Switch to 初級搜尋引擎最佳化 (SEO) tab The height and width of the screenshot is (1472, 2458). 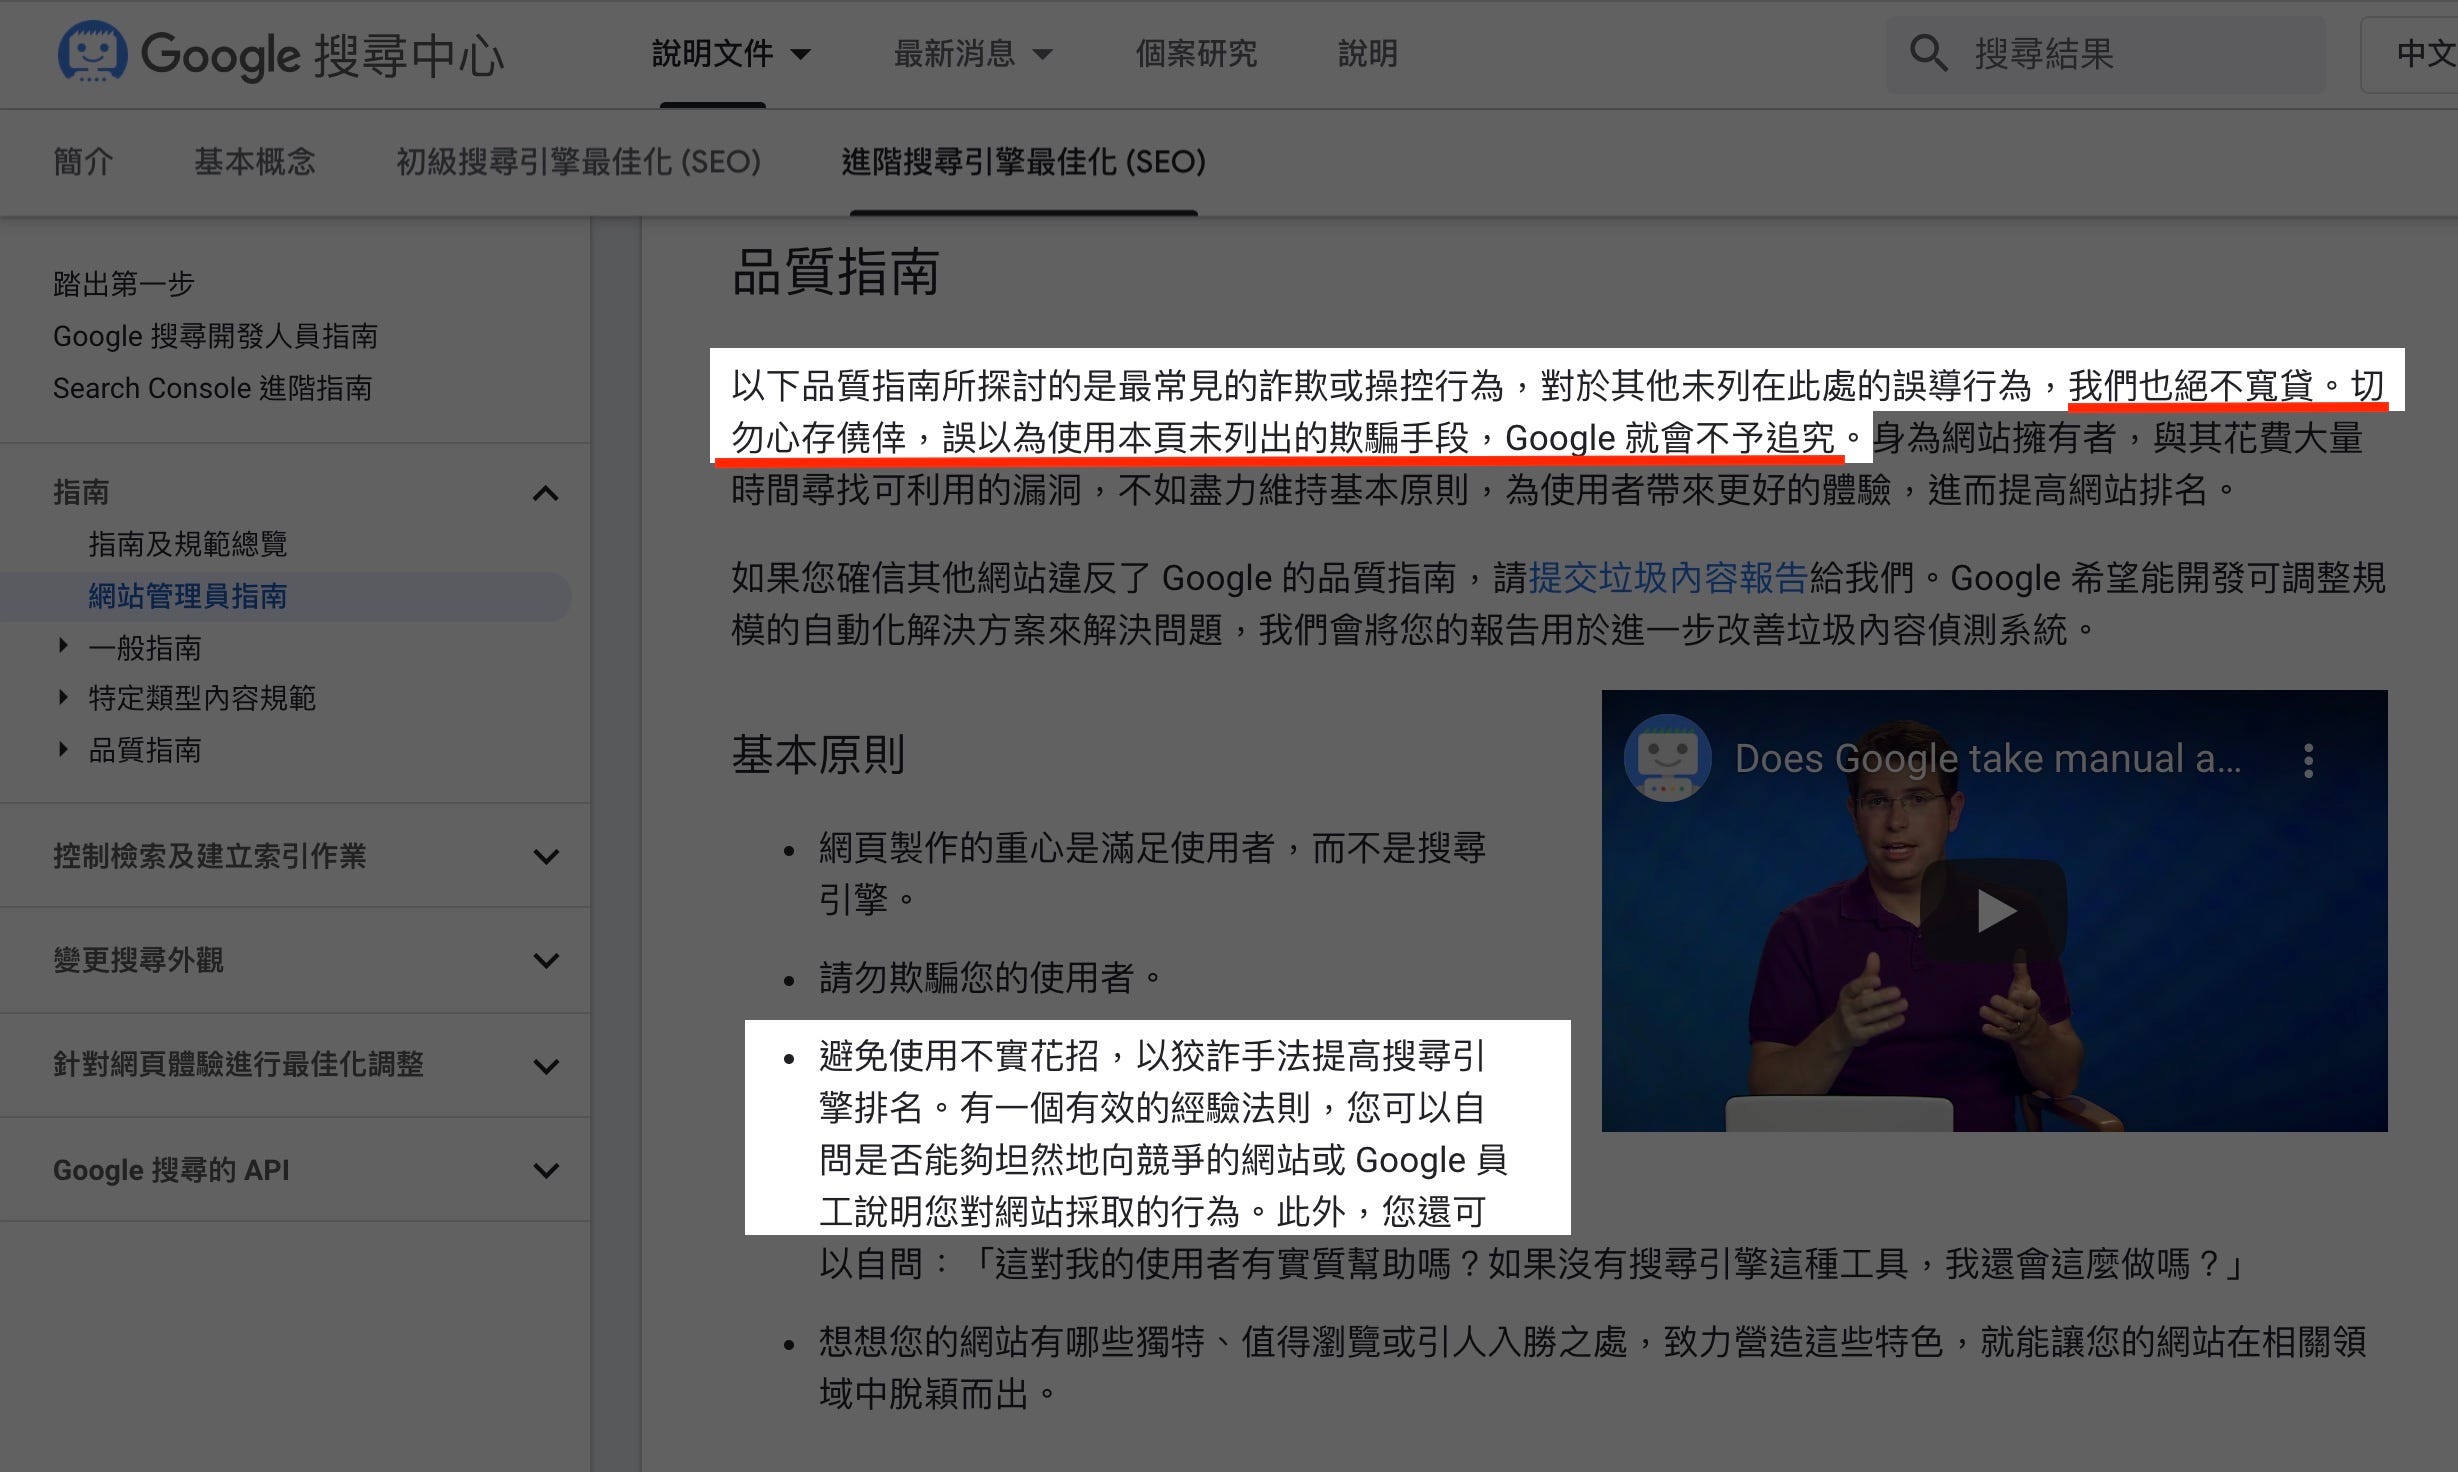578,161
